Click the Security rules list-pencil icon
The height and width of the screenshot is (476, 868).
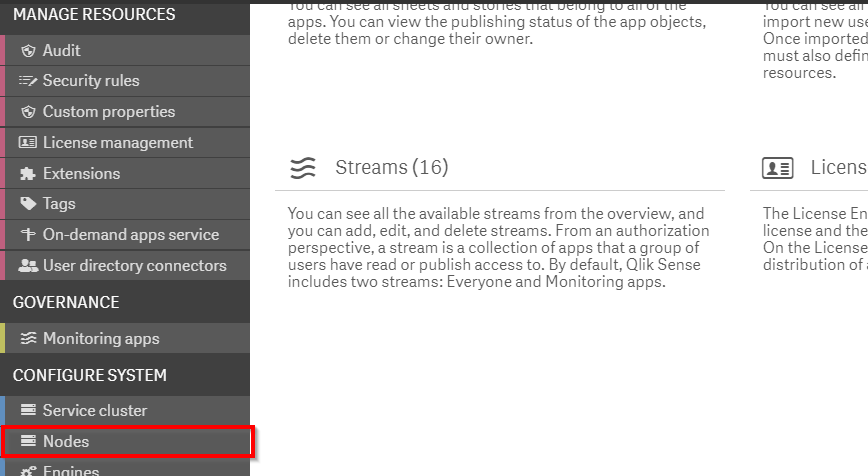pyautogui.click(x=28, y=81)
